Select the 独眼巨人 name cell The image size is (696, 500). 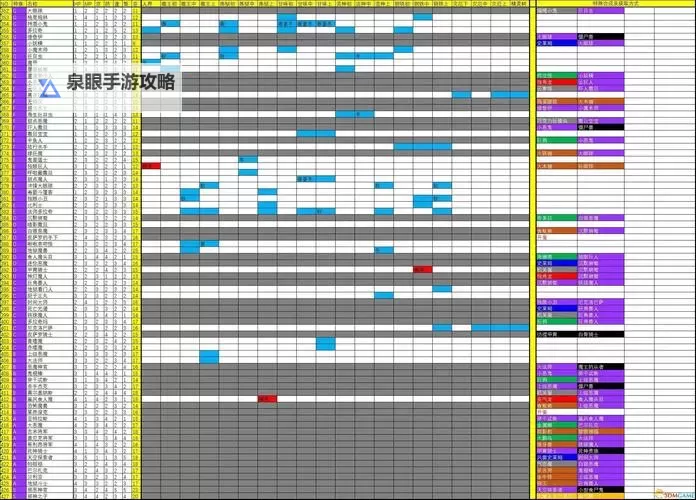[x=50, y=166]
